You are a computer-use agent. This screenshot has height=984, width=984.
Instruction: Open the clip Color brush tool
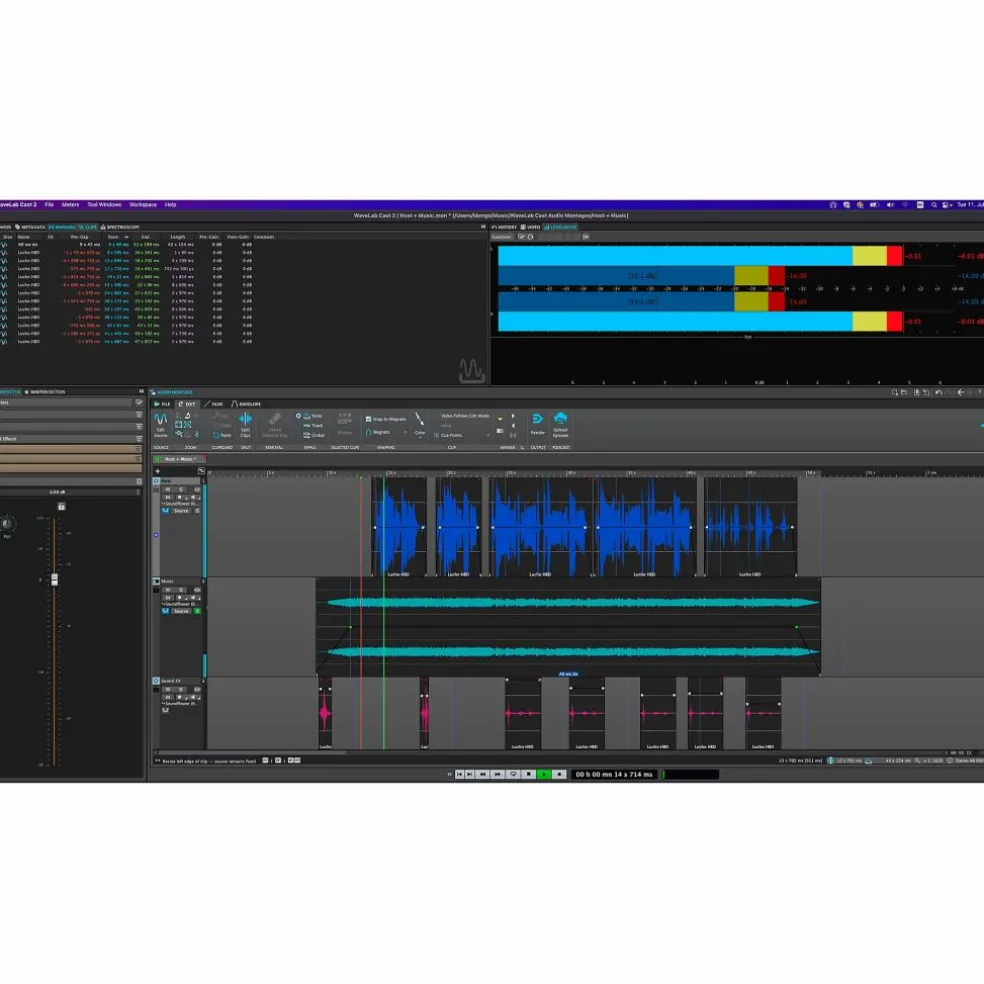(419, 419)
